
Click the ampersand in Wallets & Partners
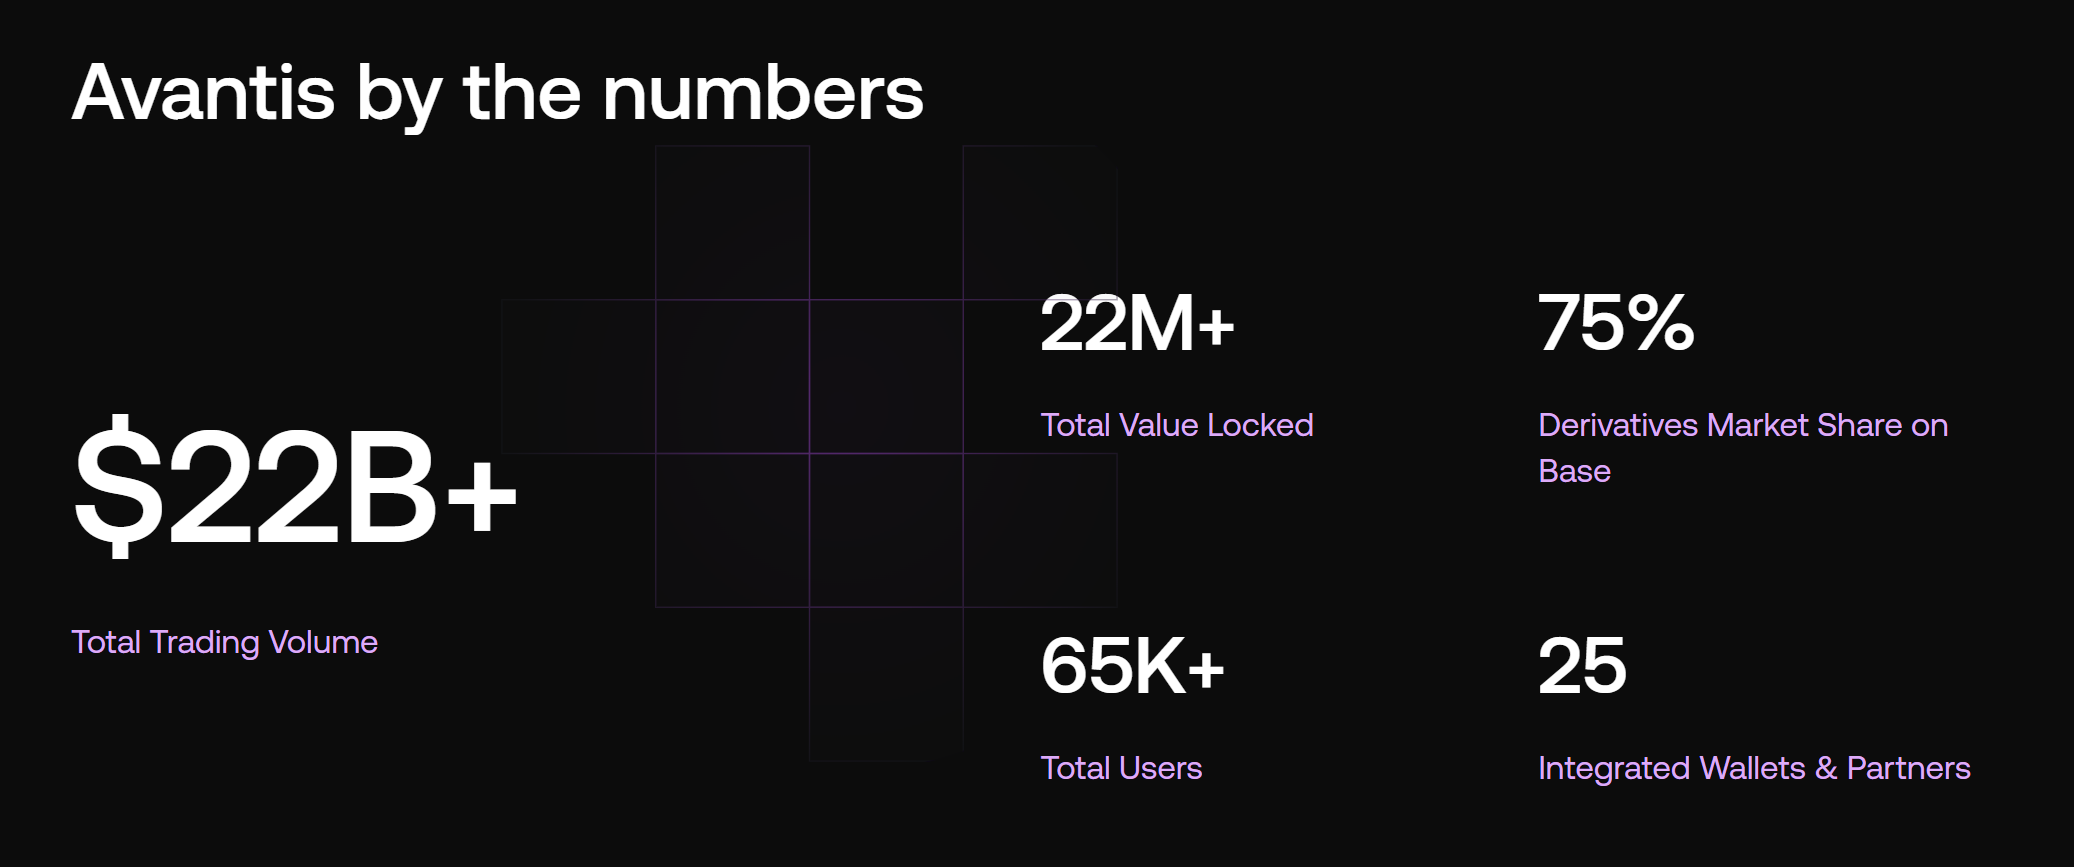click(x=1826, y=768)
